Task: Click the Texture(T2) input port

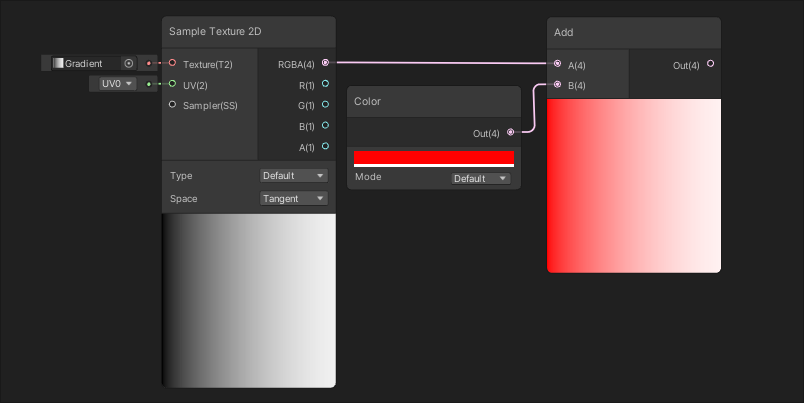Action: [172, 63]
